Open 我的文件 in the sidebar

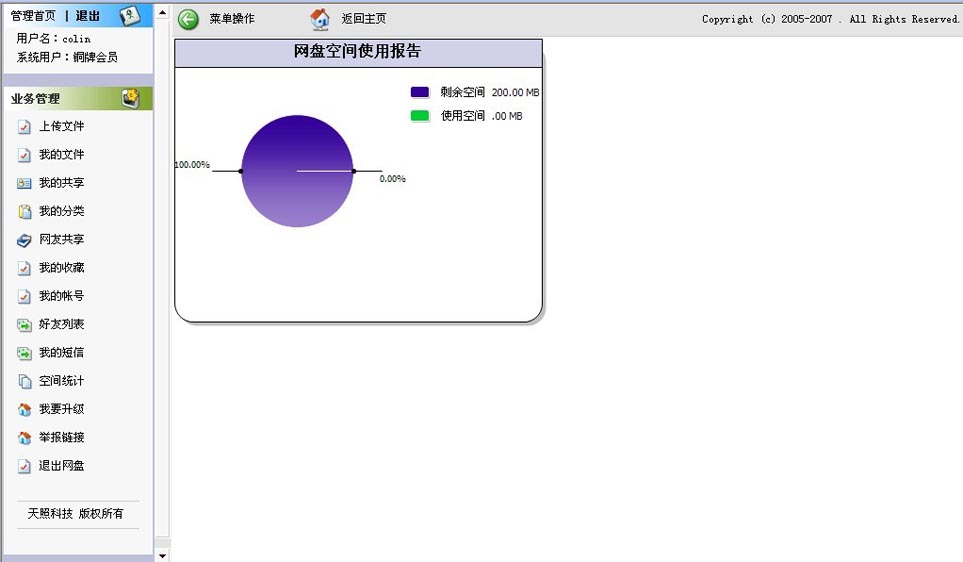pyautogui.click(x=61, y=154)
